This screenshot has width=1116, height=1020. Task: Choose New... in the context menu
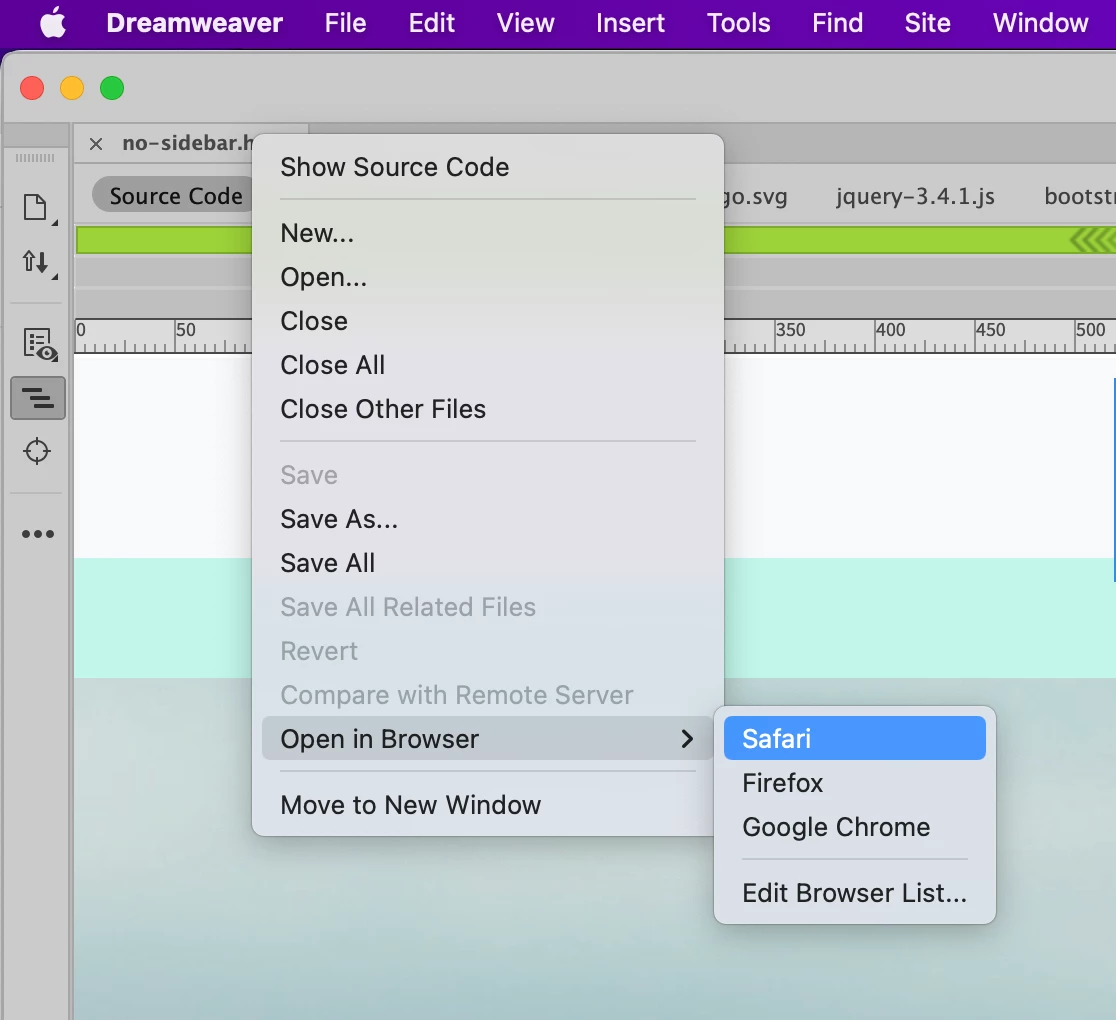pyautogui.click(x=488, y=233)
